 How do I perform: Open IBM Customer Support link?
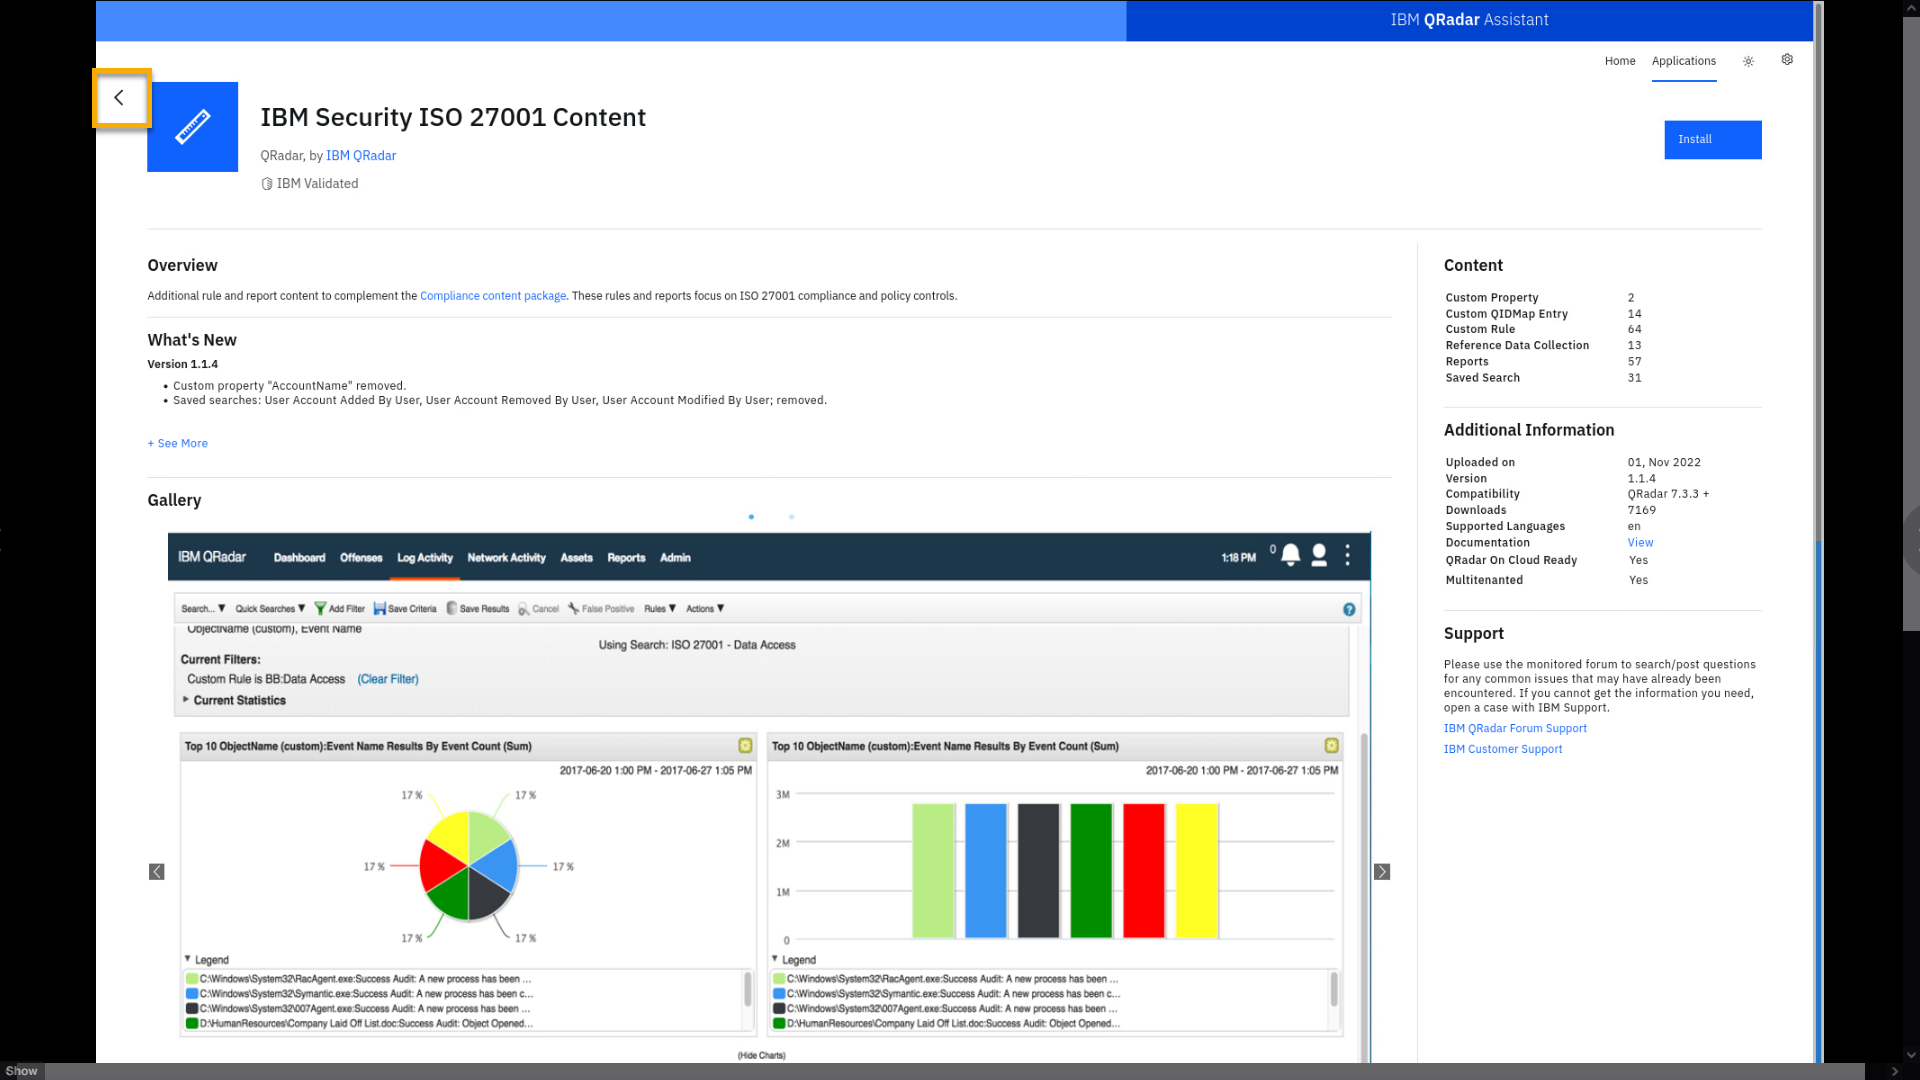(x=1502, y=749)
